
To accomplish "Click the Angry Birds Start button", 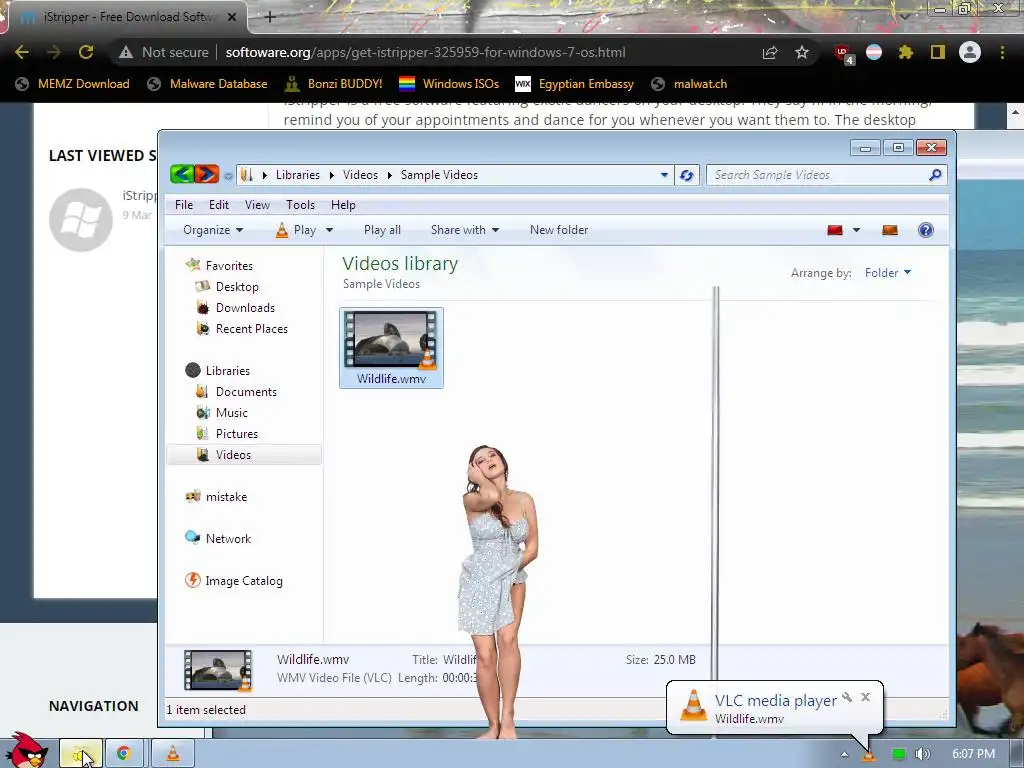I will [26, 751].
